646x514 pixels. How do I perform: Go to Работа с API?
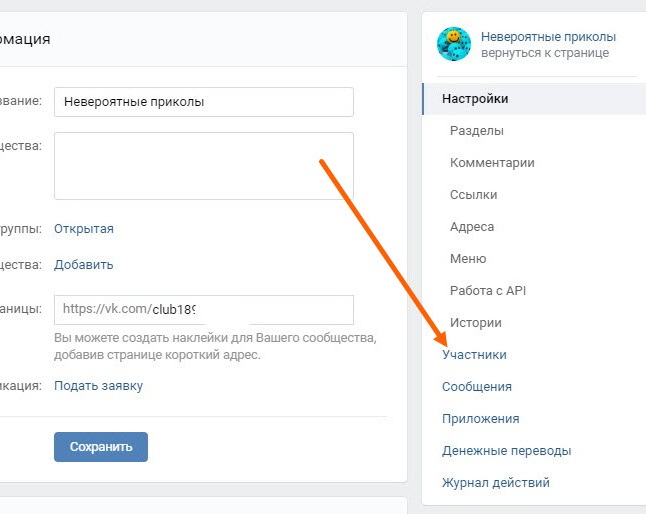pyautogui.click(x=488, y=291)
